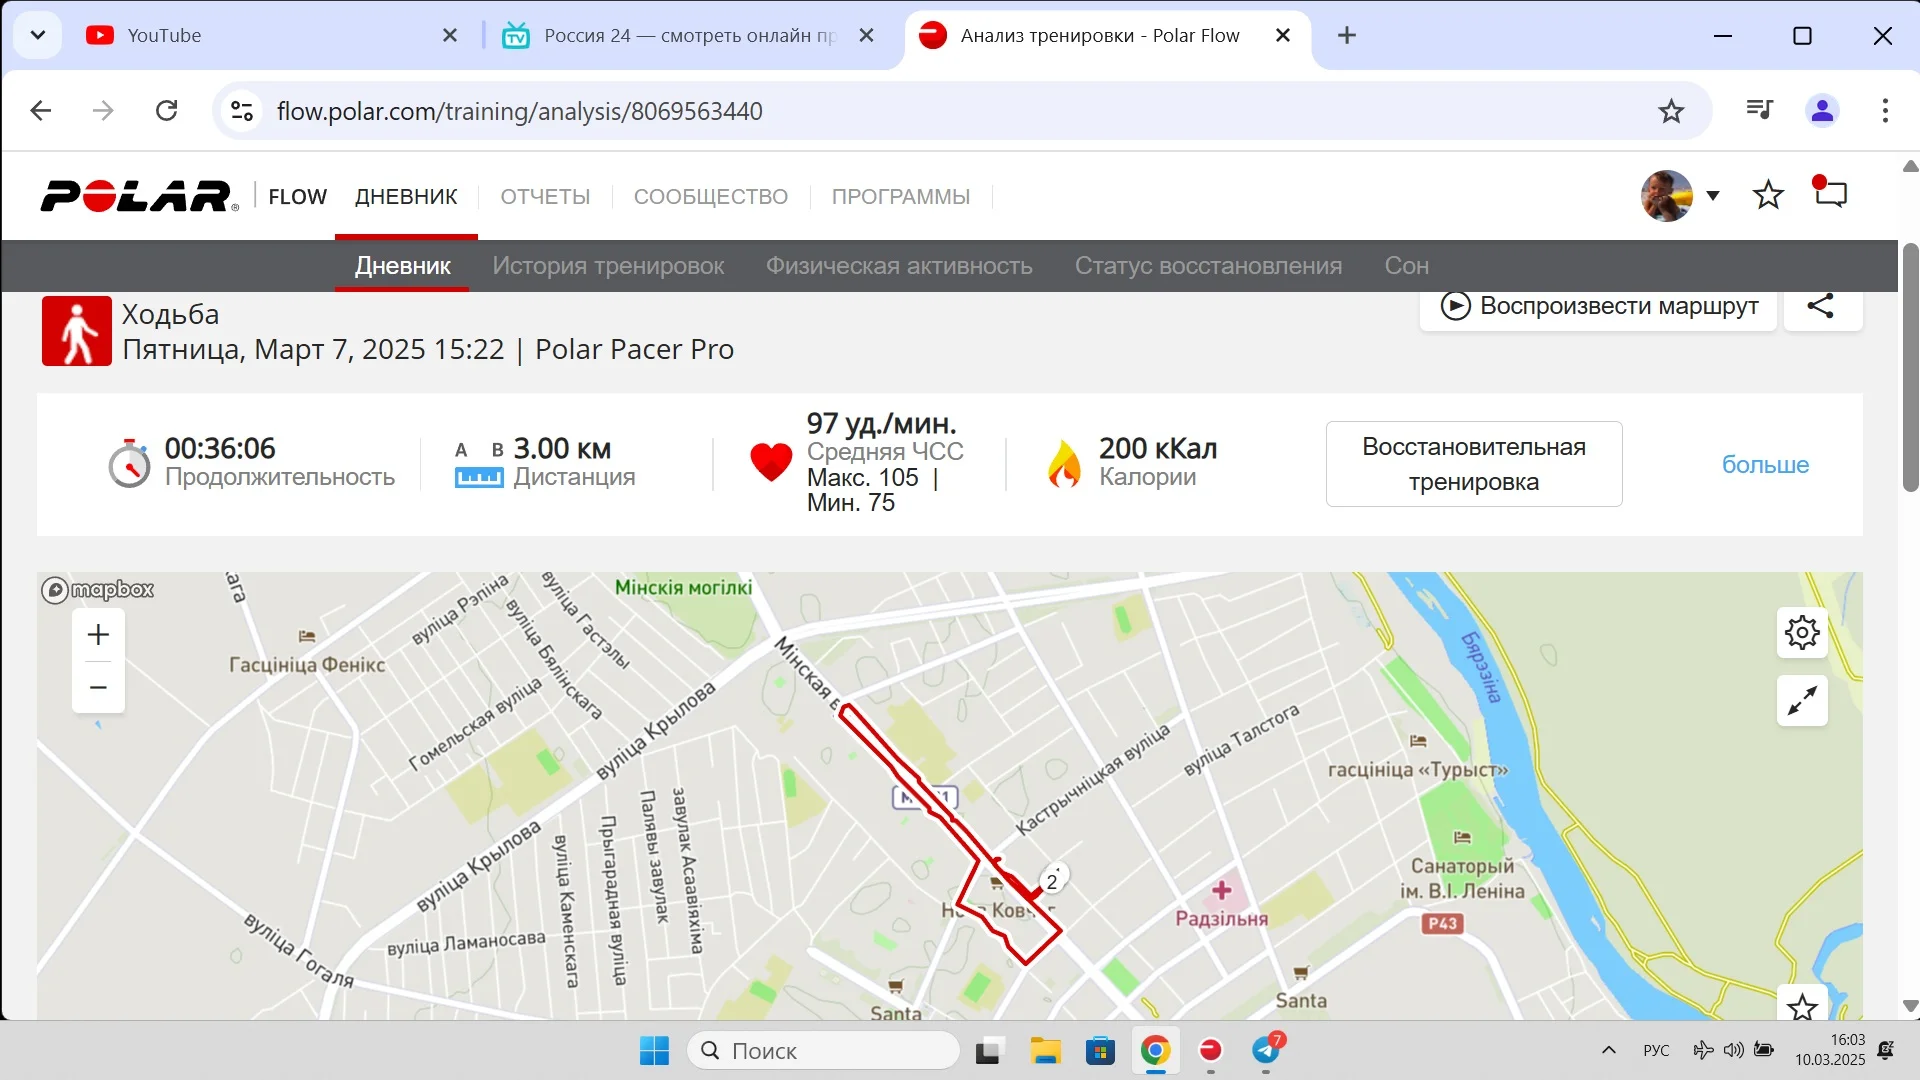Play the route with Воспроизвести маршрут
This screenshot has width=1920, height=1080.
click(x=1598, y=306)
